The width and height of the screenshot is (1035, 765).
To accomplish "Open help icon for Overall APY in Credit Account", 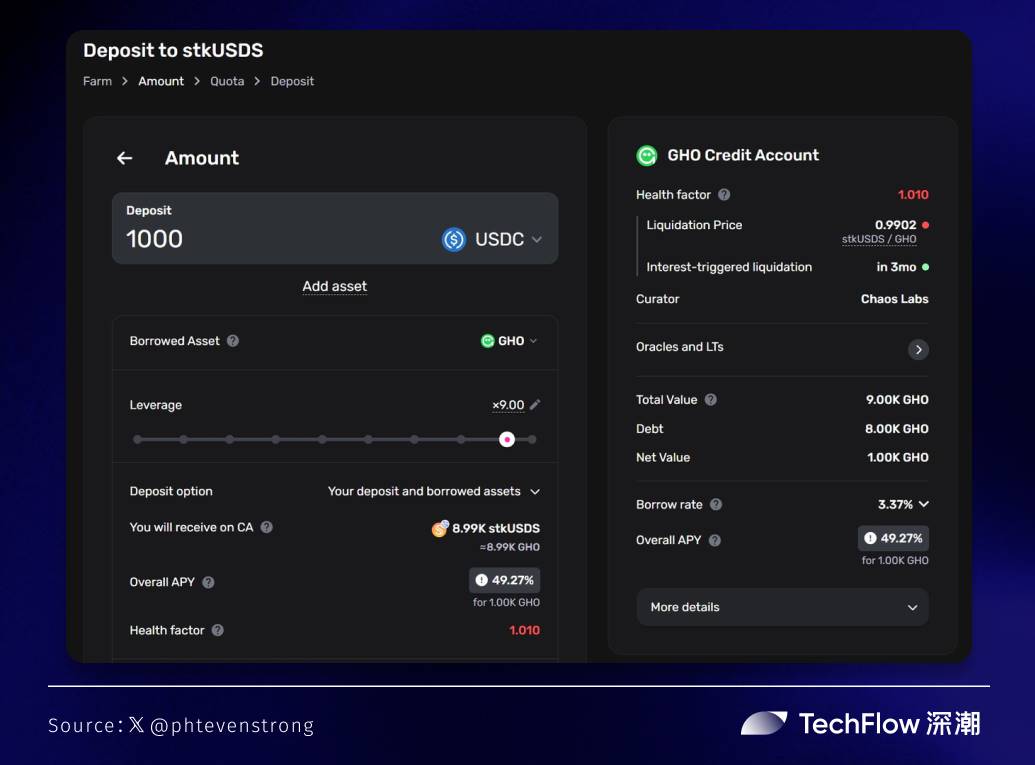I will click(x=715, y=540).
